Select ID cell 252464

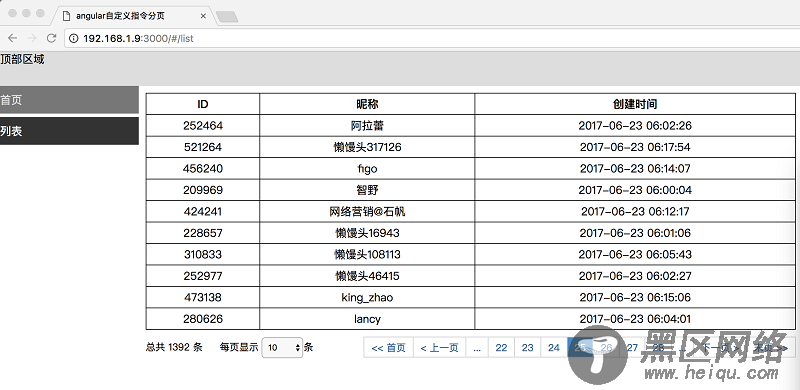[x=203, y=126]
